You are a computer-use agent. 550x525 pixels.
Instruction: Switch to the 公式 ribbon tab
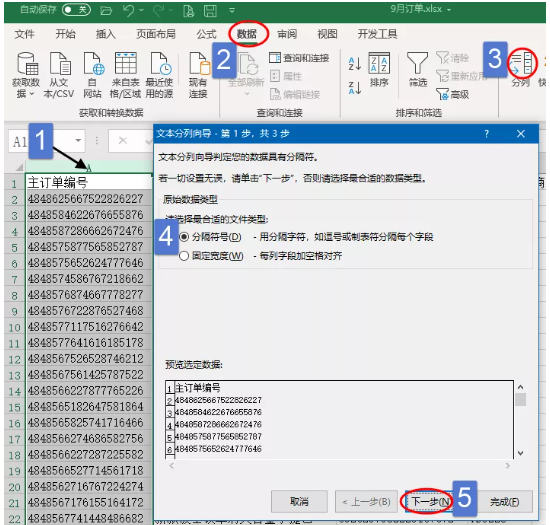206,34
